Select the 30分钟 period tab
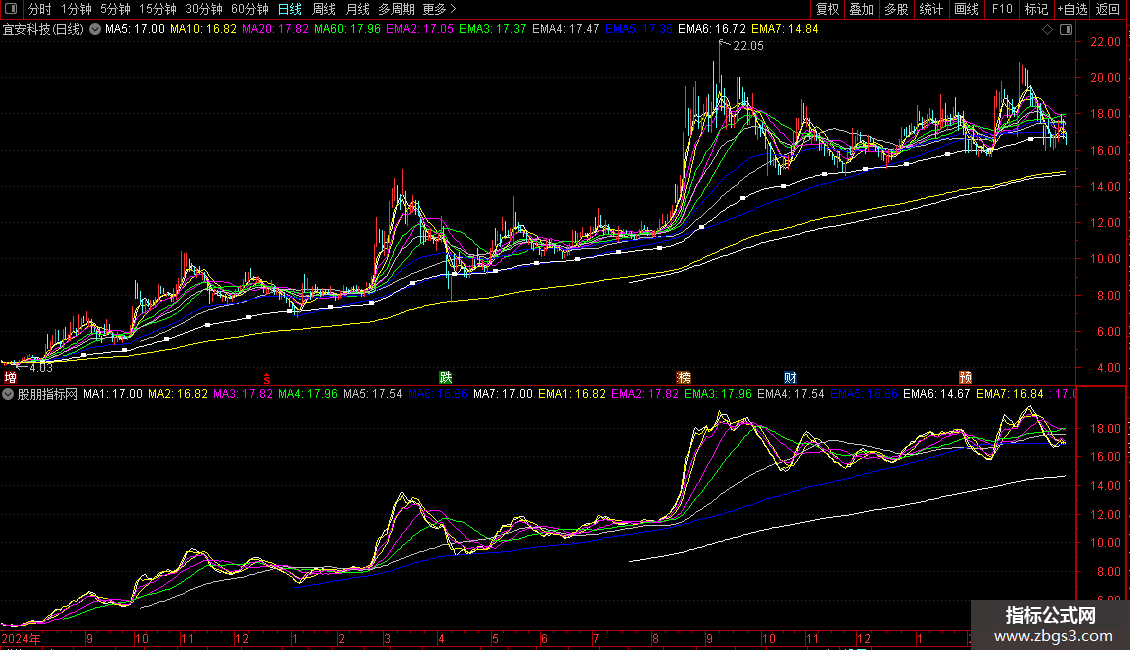The height and width of the screenshot is (650, 1130). (x=203, y=9)
